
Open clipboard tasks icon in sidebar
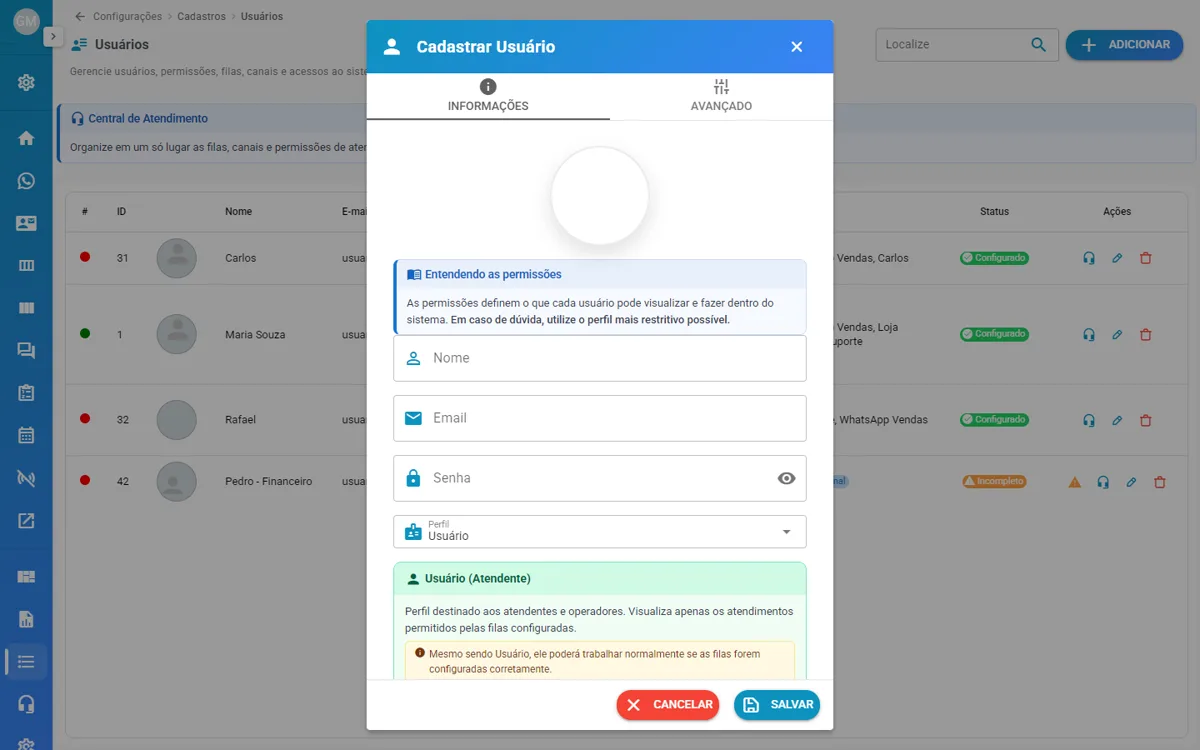26,393
